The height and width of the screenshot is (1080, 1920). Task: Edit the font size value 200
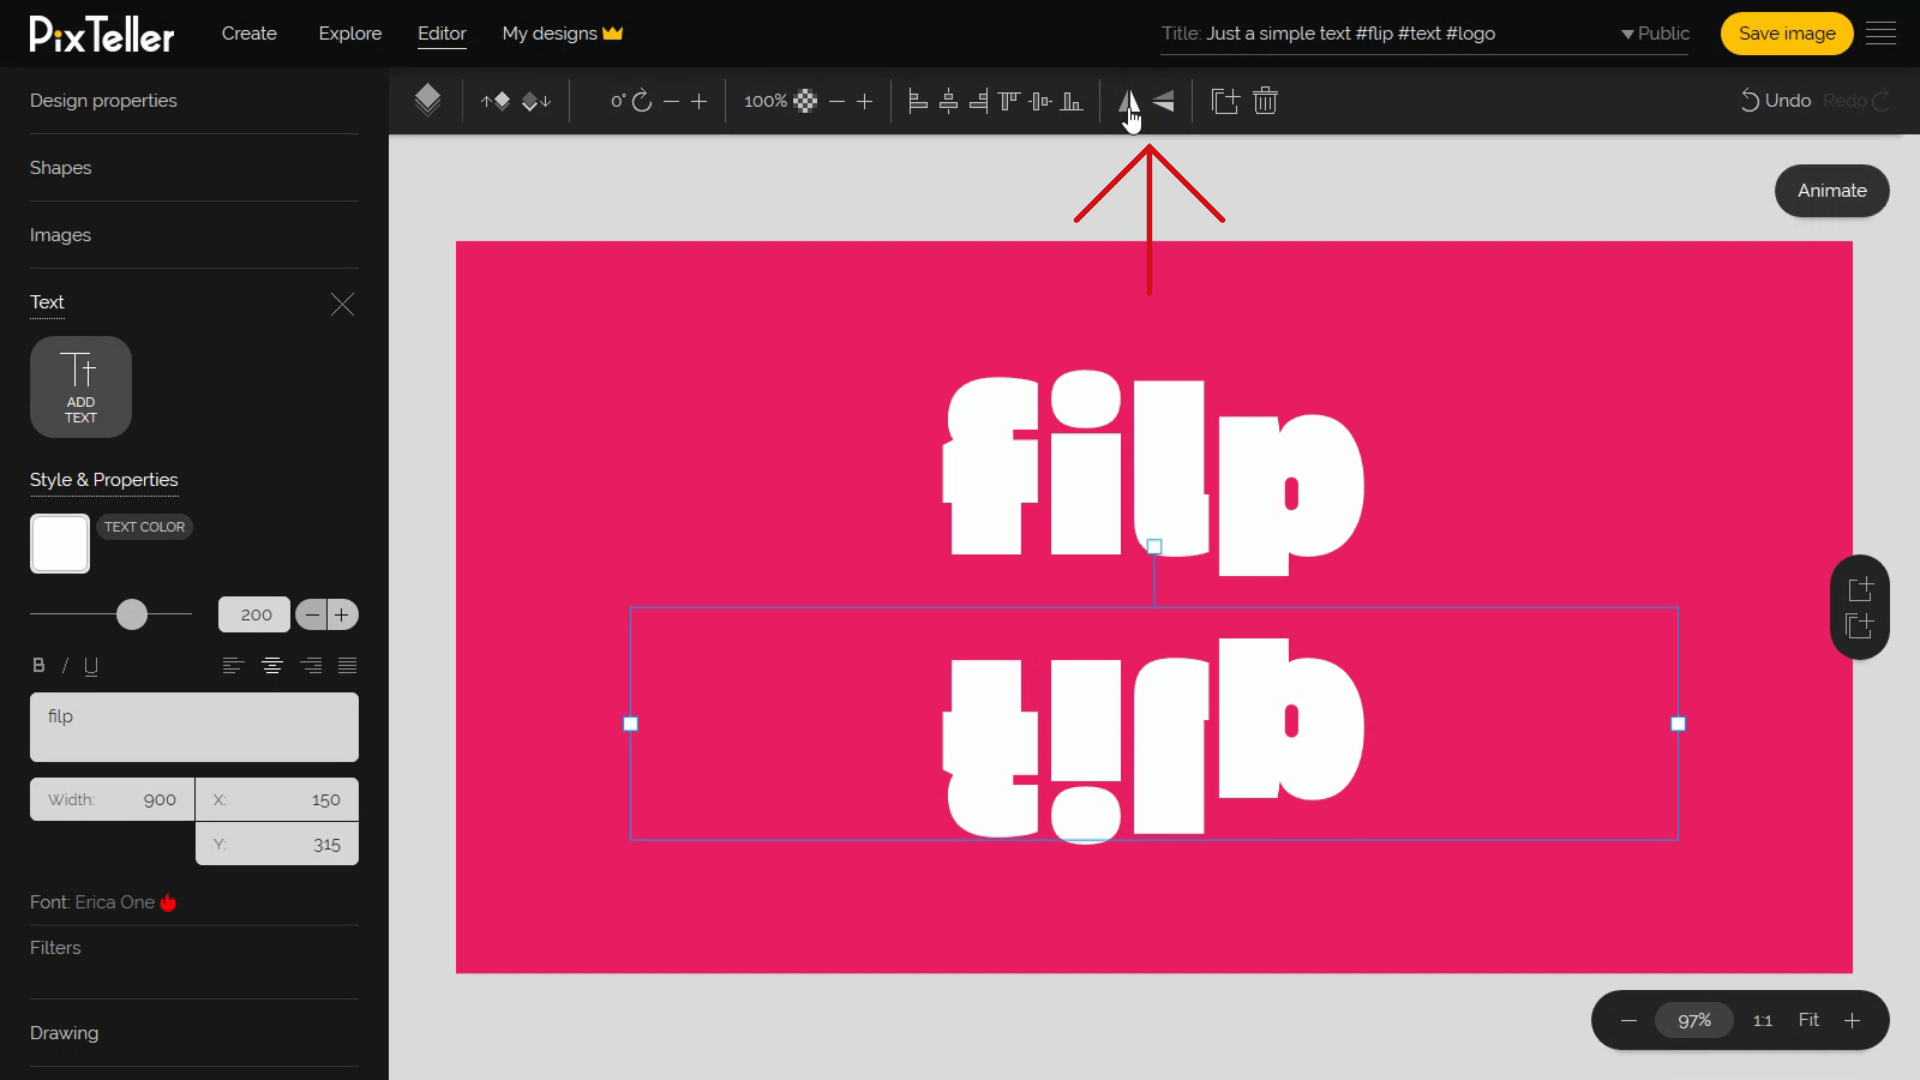tap(255, 615)
